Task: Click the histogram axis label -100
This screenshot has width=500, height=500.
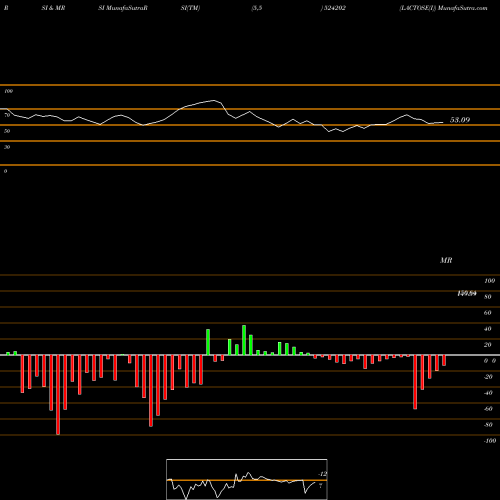Action: (x=490, y=441)
